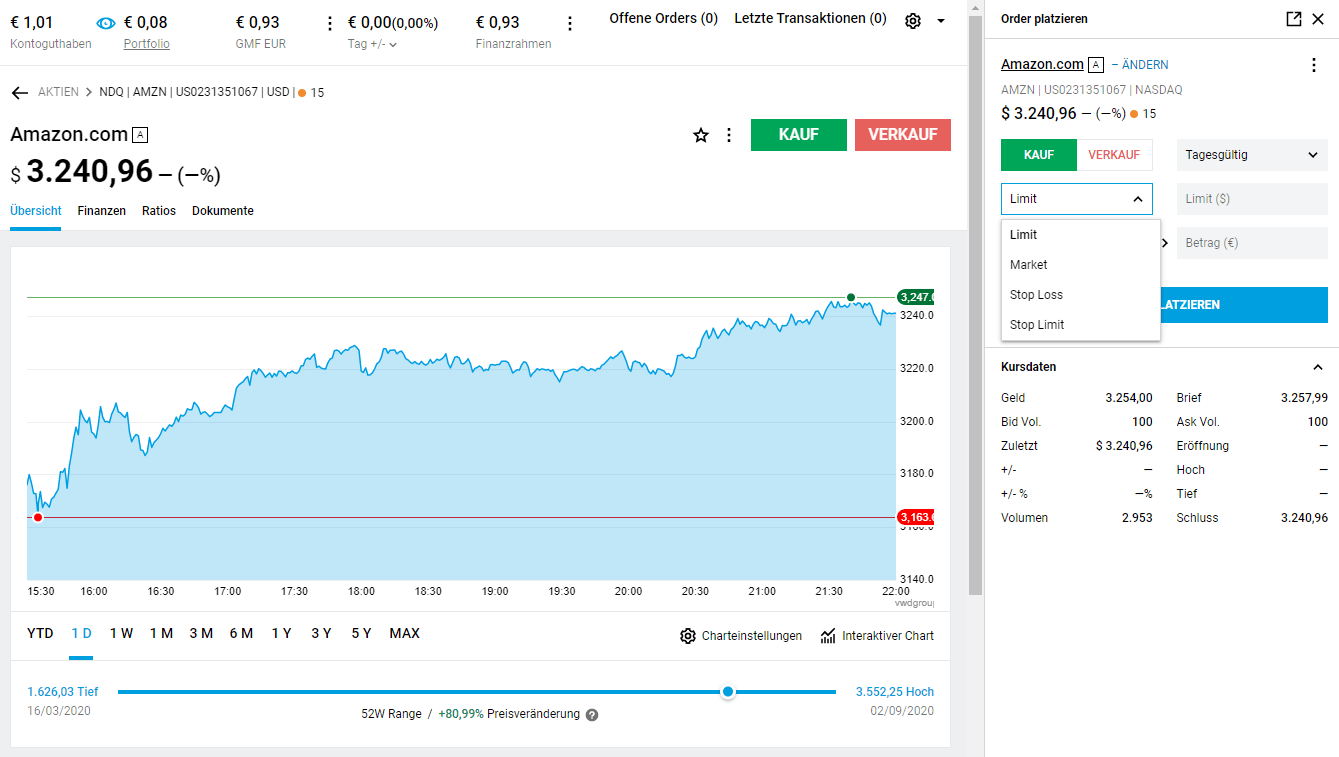The width and height of the screenshot is (1339, 757).
Task: Click the 3.552,25 Hoch label
Action: tap(895, 692)
